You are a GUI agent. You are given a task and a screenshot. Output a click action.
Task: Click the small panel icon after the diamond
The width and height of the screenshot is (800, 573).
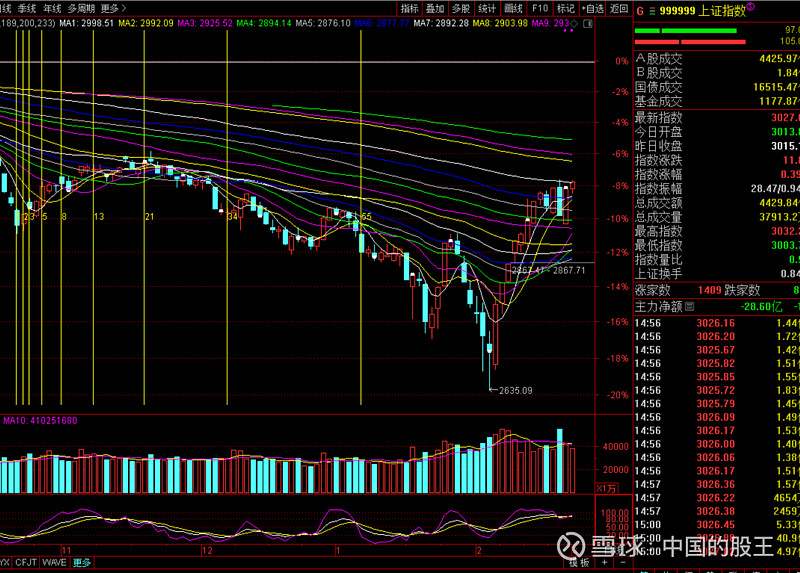(588, 23)
